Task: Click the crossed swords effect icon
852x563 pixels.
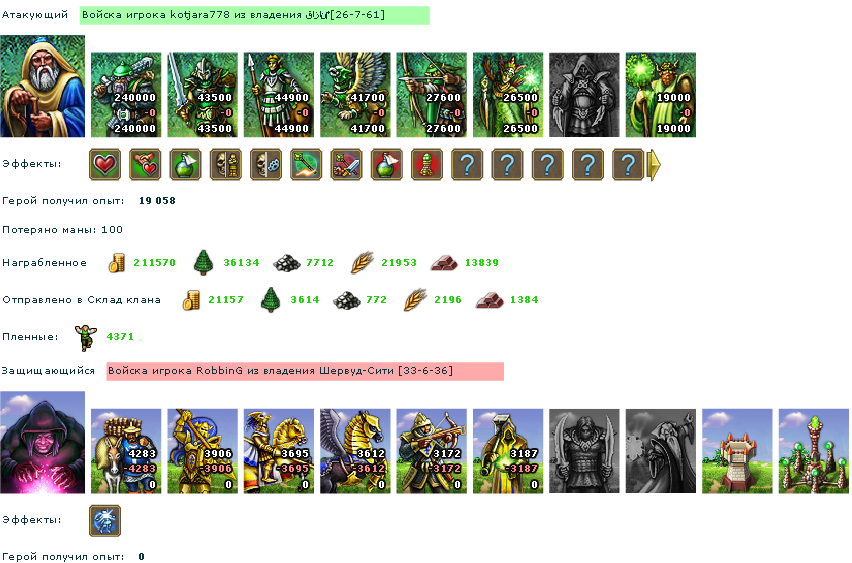Action: [346, 164]
